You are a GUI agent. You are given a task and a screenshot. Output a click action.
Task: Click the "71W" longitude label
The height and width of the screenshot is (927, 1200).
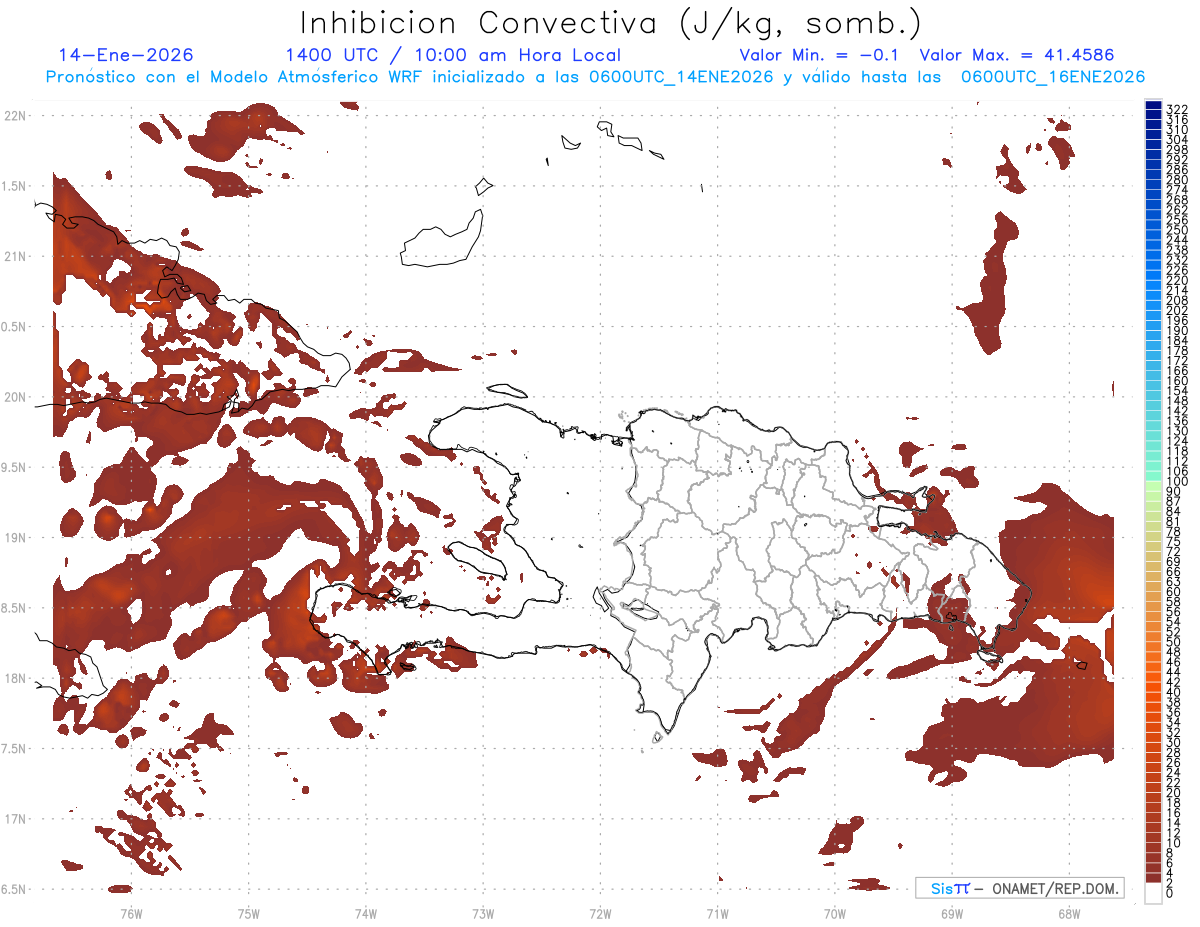[718, 912]
